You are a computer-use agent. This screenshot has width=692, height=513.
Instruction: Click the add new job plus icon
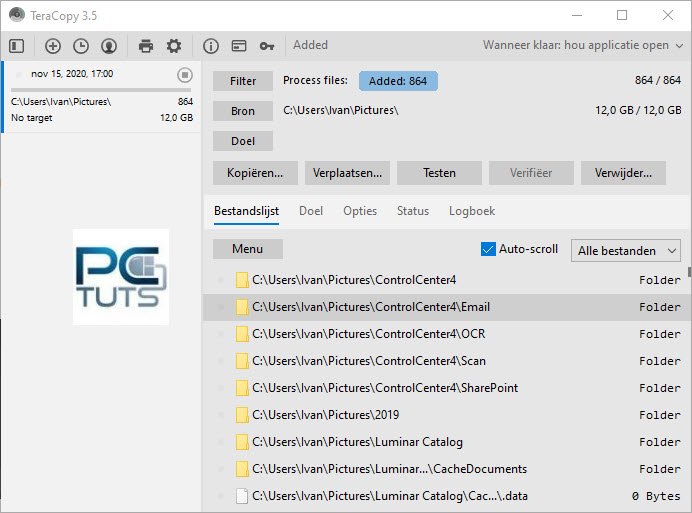click(53, 46)
